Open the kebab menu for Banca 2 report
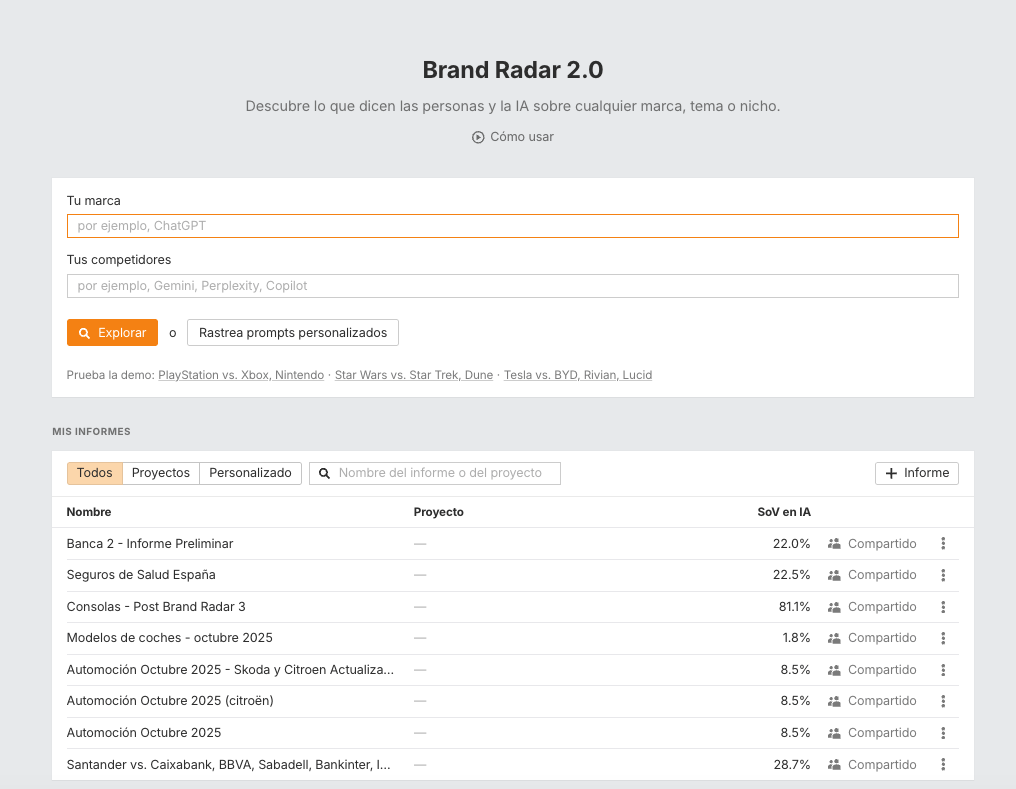The image size is (1016, 789). click(942, 543)
